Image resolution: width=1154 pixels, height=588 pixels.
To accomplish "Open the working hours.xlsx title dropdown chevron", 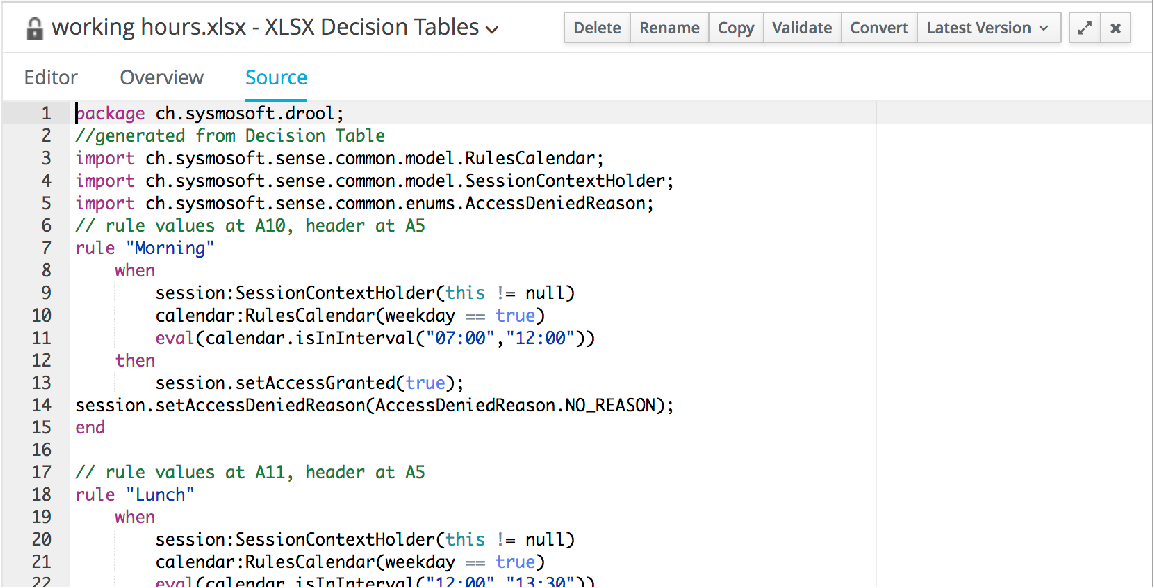I will click(x=492, y=30).
